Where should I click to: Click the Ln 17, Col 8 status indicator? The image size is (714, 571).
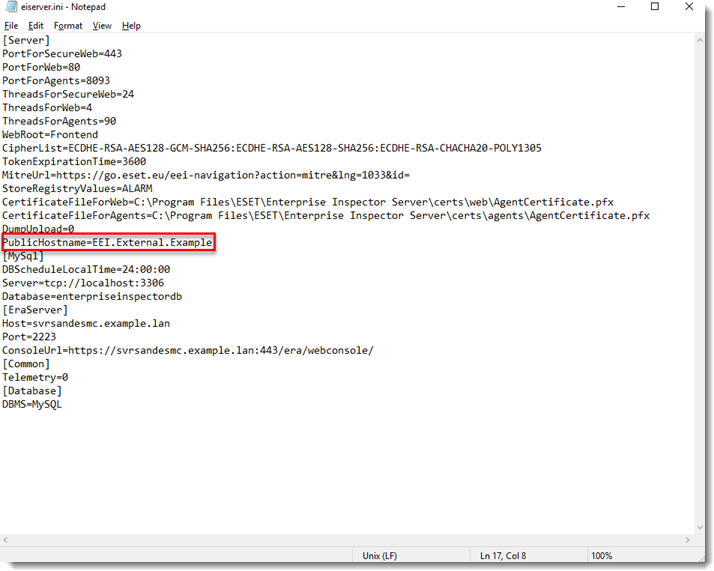pyautogui.click(x=503, y=556)
